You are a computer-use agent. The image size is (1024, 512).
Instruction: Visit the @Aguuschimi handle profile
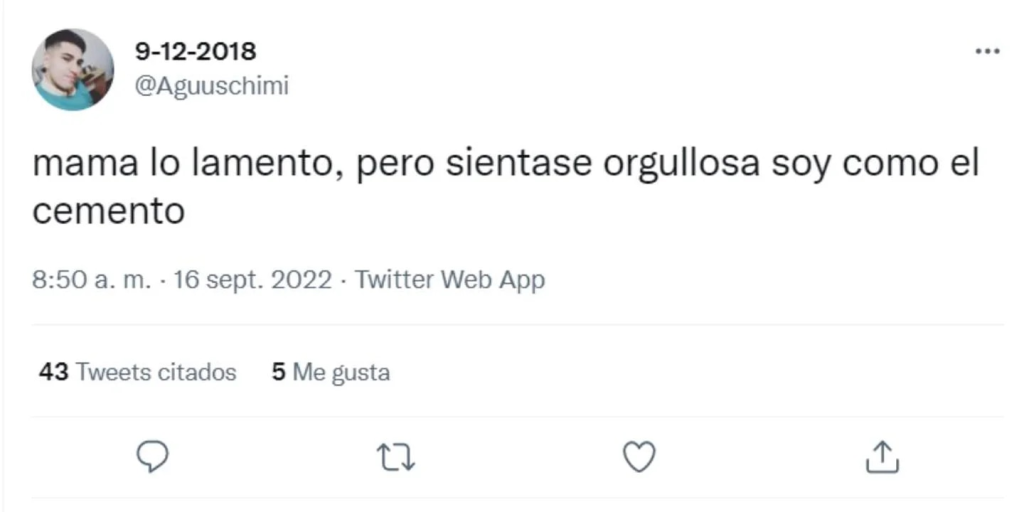pos(211,86)
